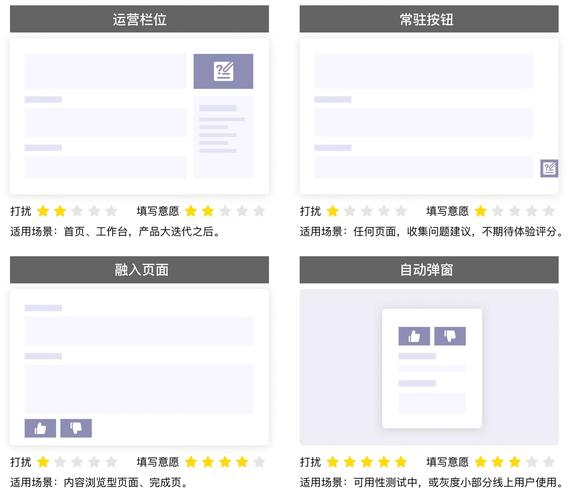569x500 pixels.
Task: Click thumbs-down button in 融入页面 mockup
Action: click(x=76, y=428)
